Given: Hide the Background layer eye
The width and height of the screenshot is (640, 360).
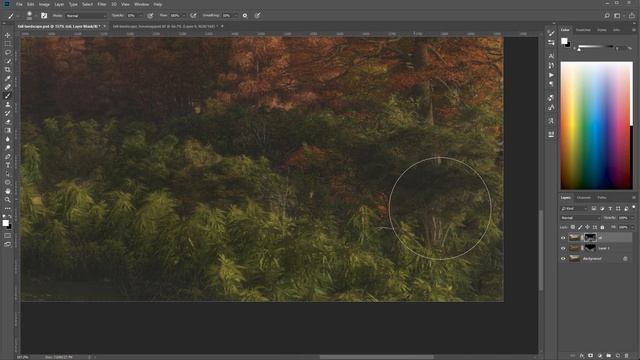Looking at the screenshot, I should click(563, 258).
